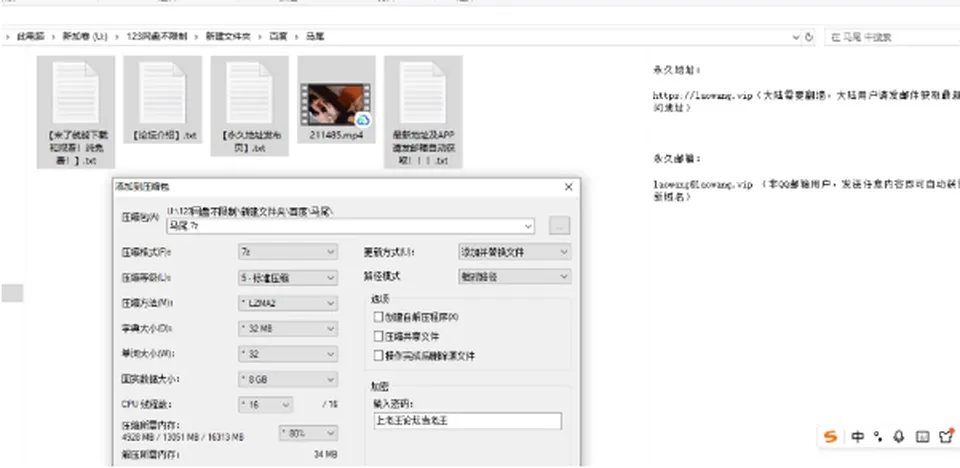
Task: Go to 新建文件夹 breadcrumb folder
Action: point(228,37)
